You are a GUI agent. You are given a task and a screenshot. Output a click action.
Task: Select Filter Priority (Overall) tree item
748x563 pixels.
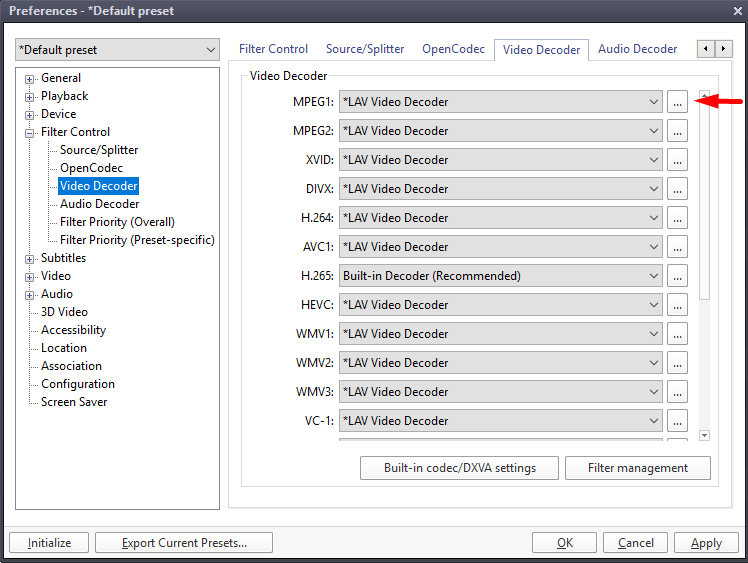[117, 222]
